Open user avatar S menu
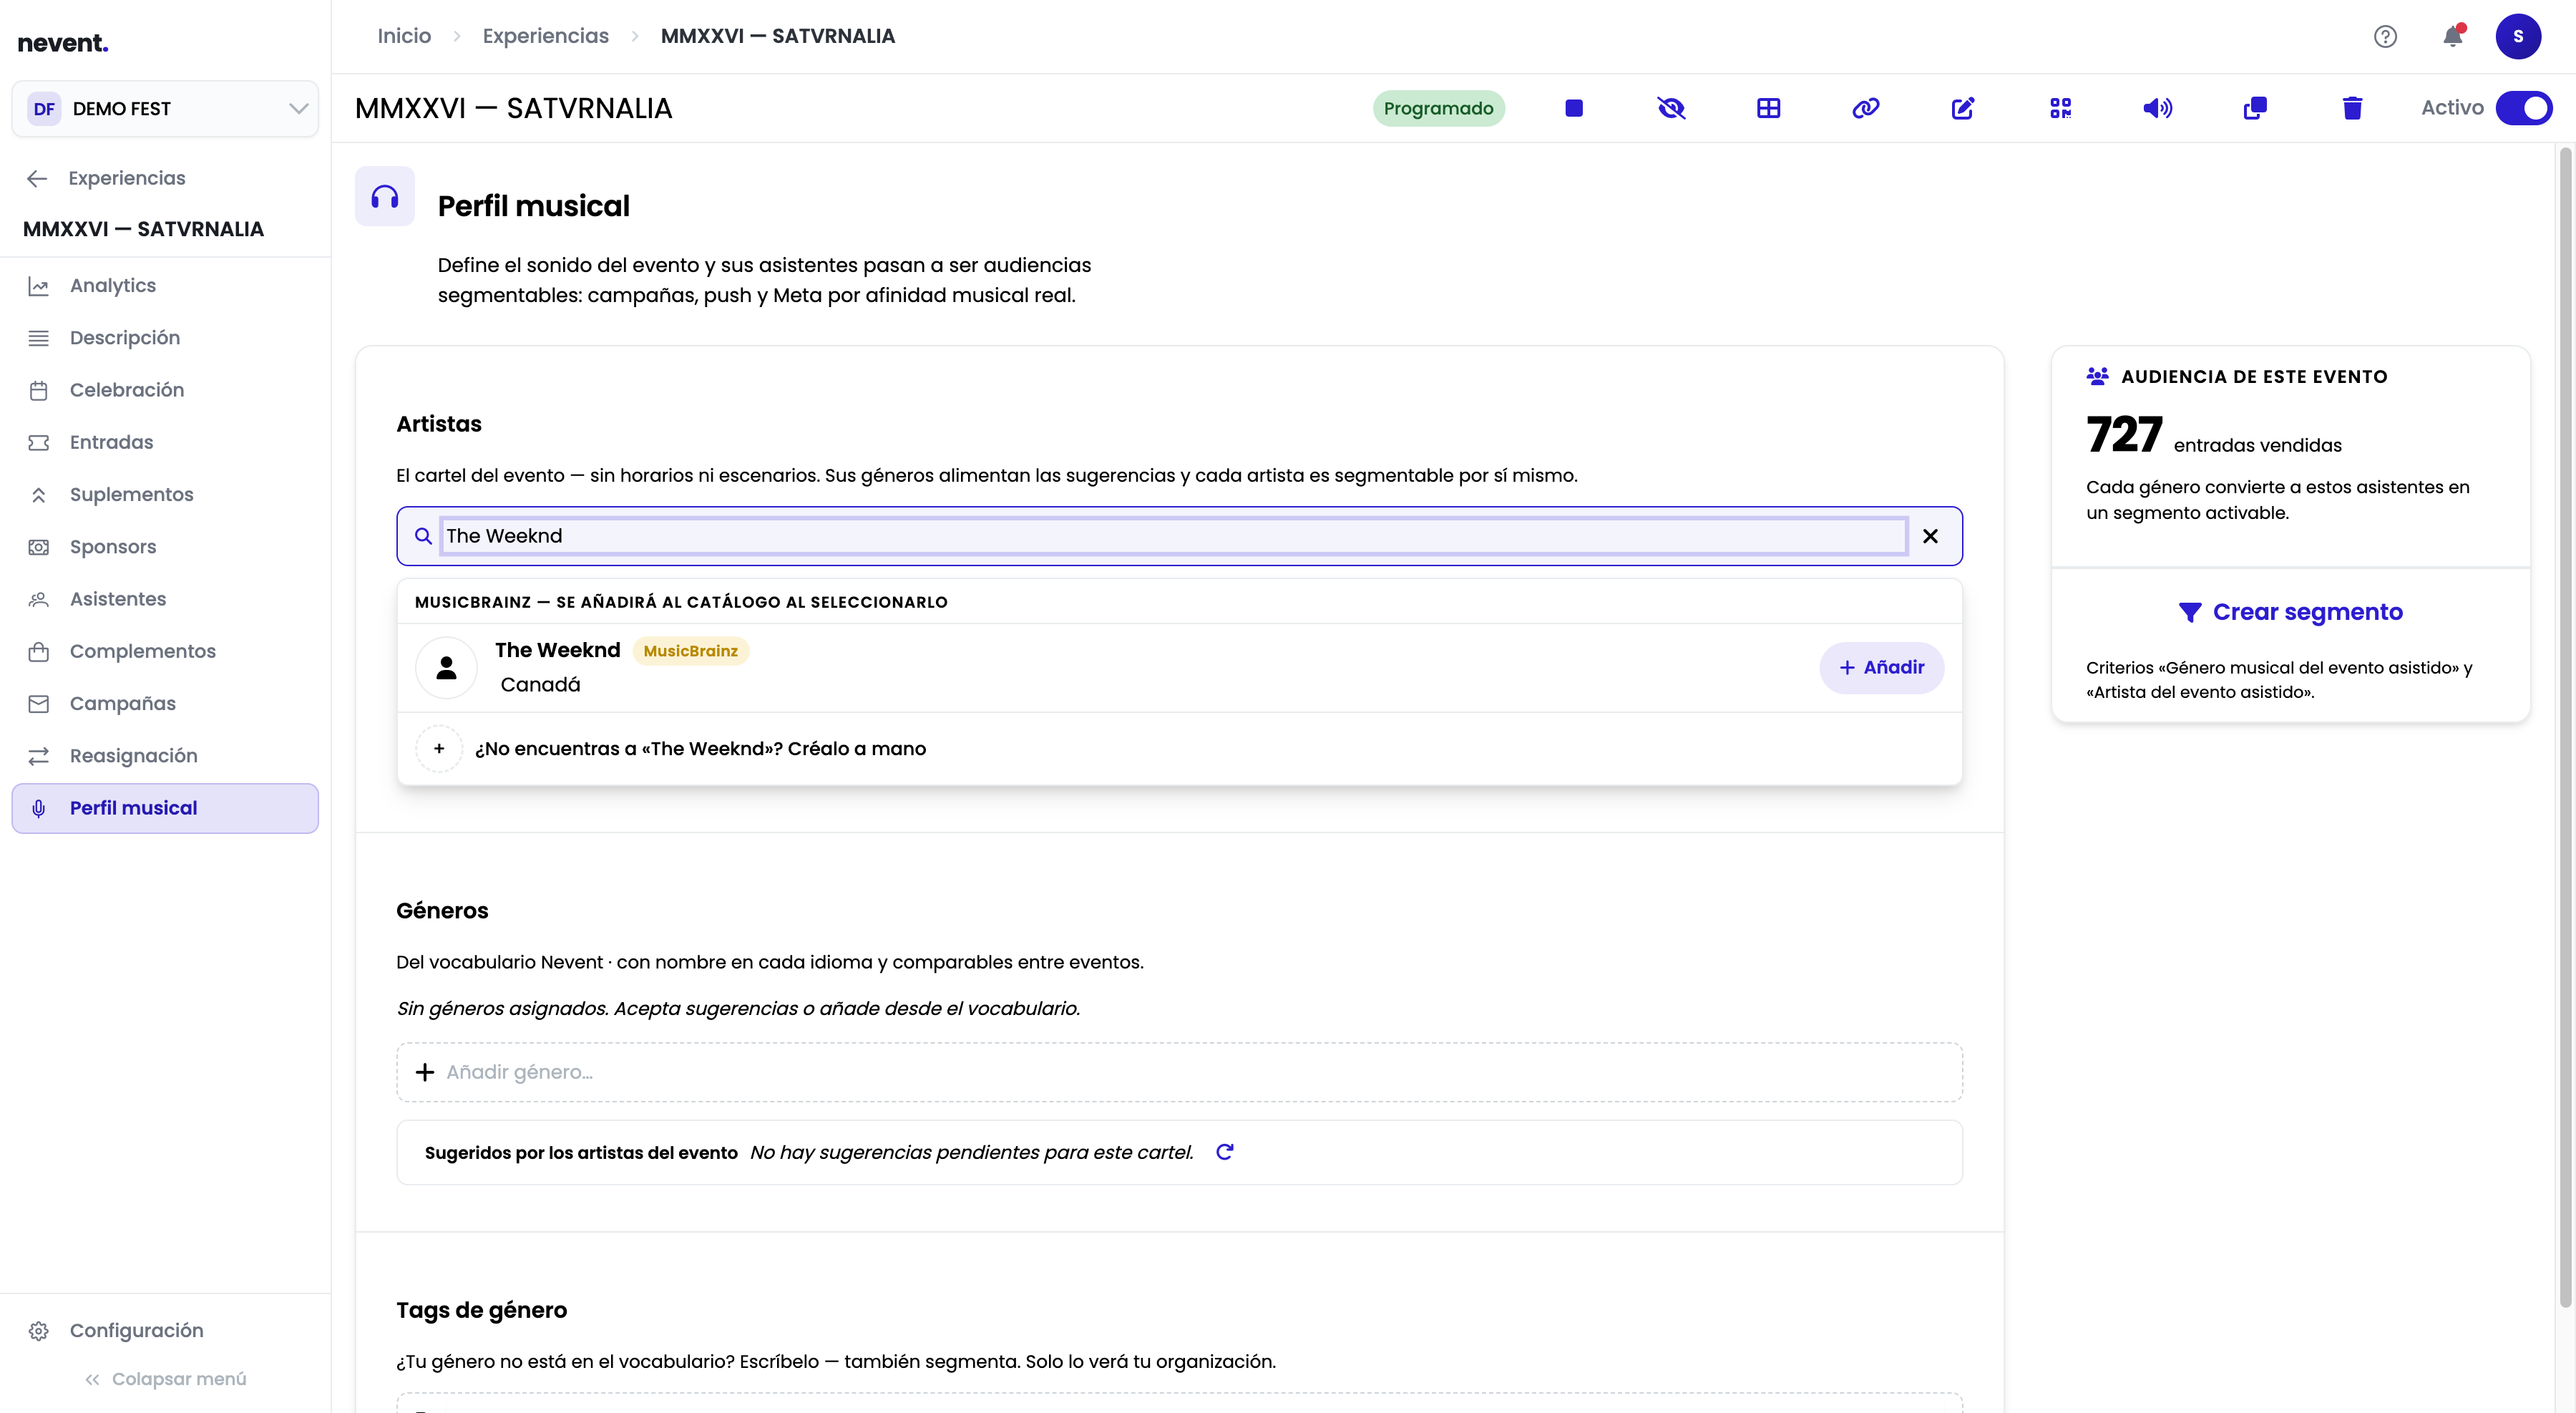This screenshot has height=1413, width=2576. 2518,37
